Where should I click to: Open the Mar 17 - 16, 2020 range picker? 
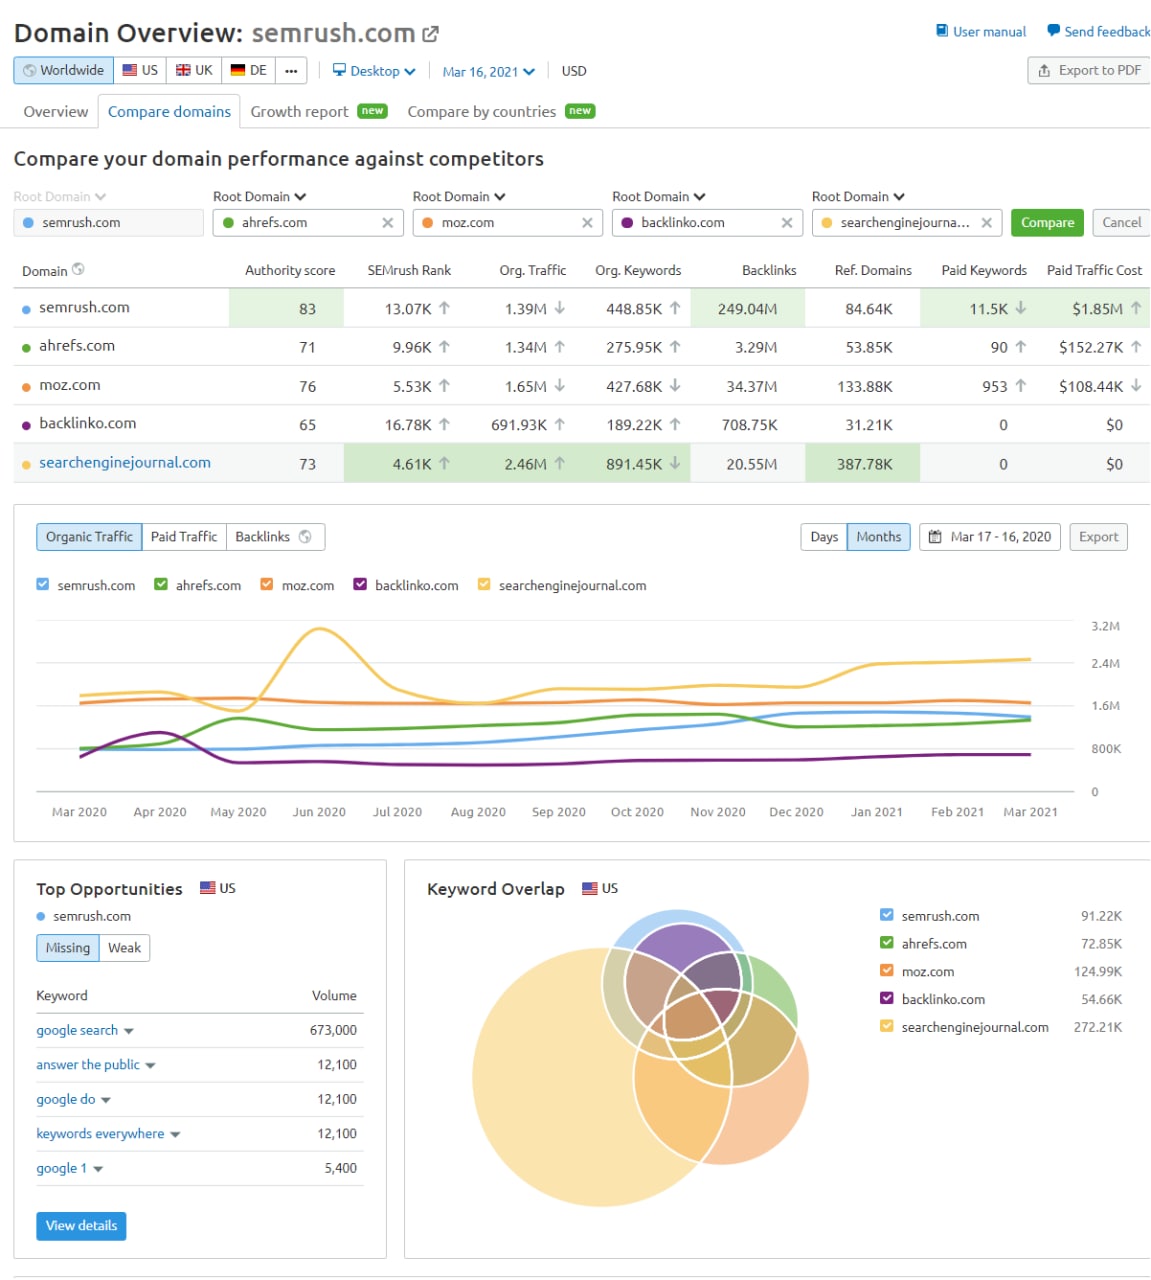pyautogui.click(x=990, y=537)
